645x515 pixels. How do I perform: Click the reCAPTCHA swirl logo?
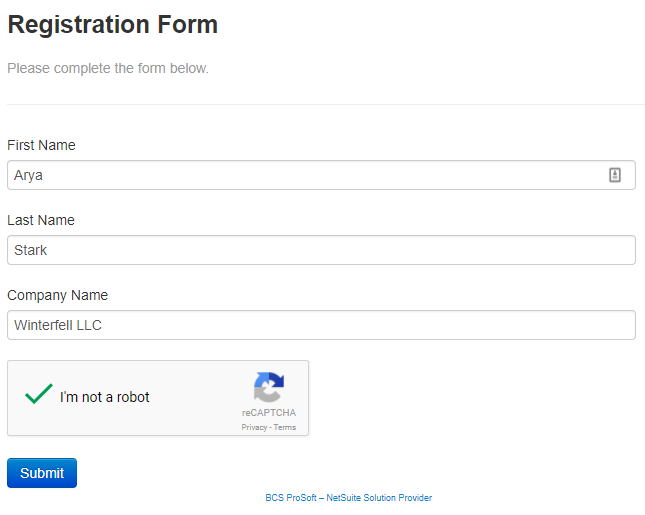269,387
